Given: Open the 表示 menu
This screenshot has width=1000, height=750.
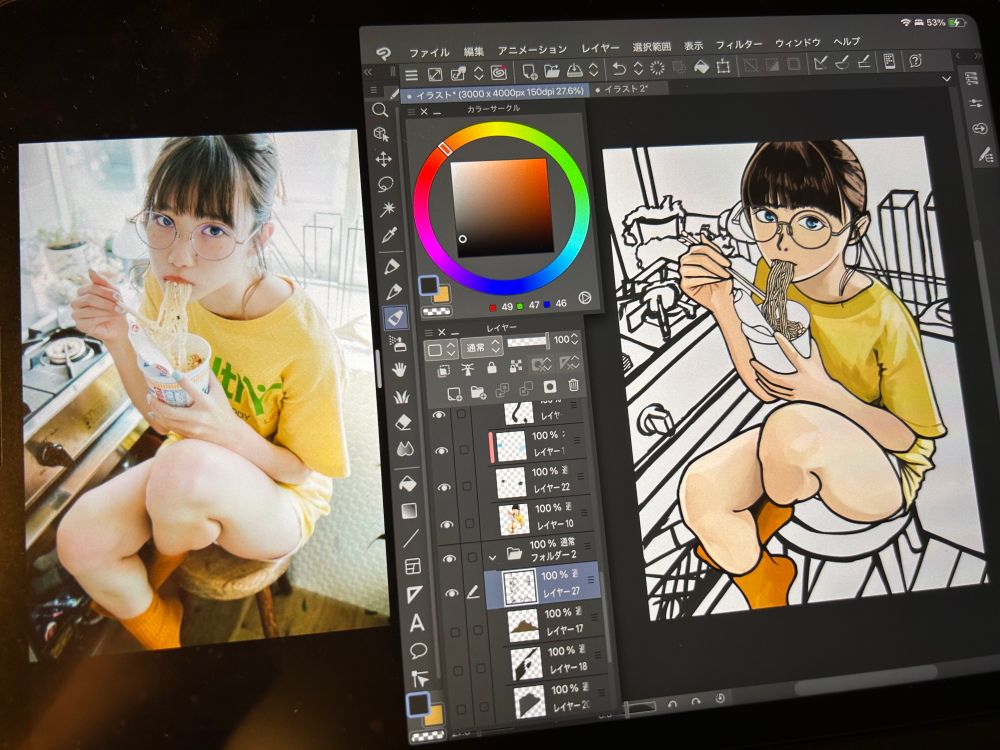Looking at the screenshot, I should pos(693,46).
